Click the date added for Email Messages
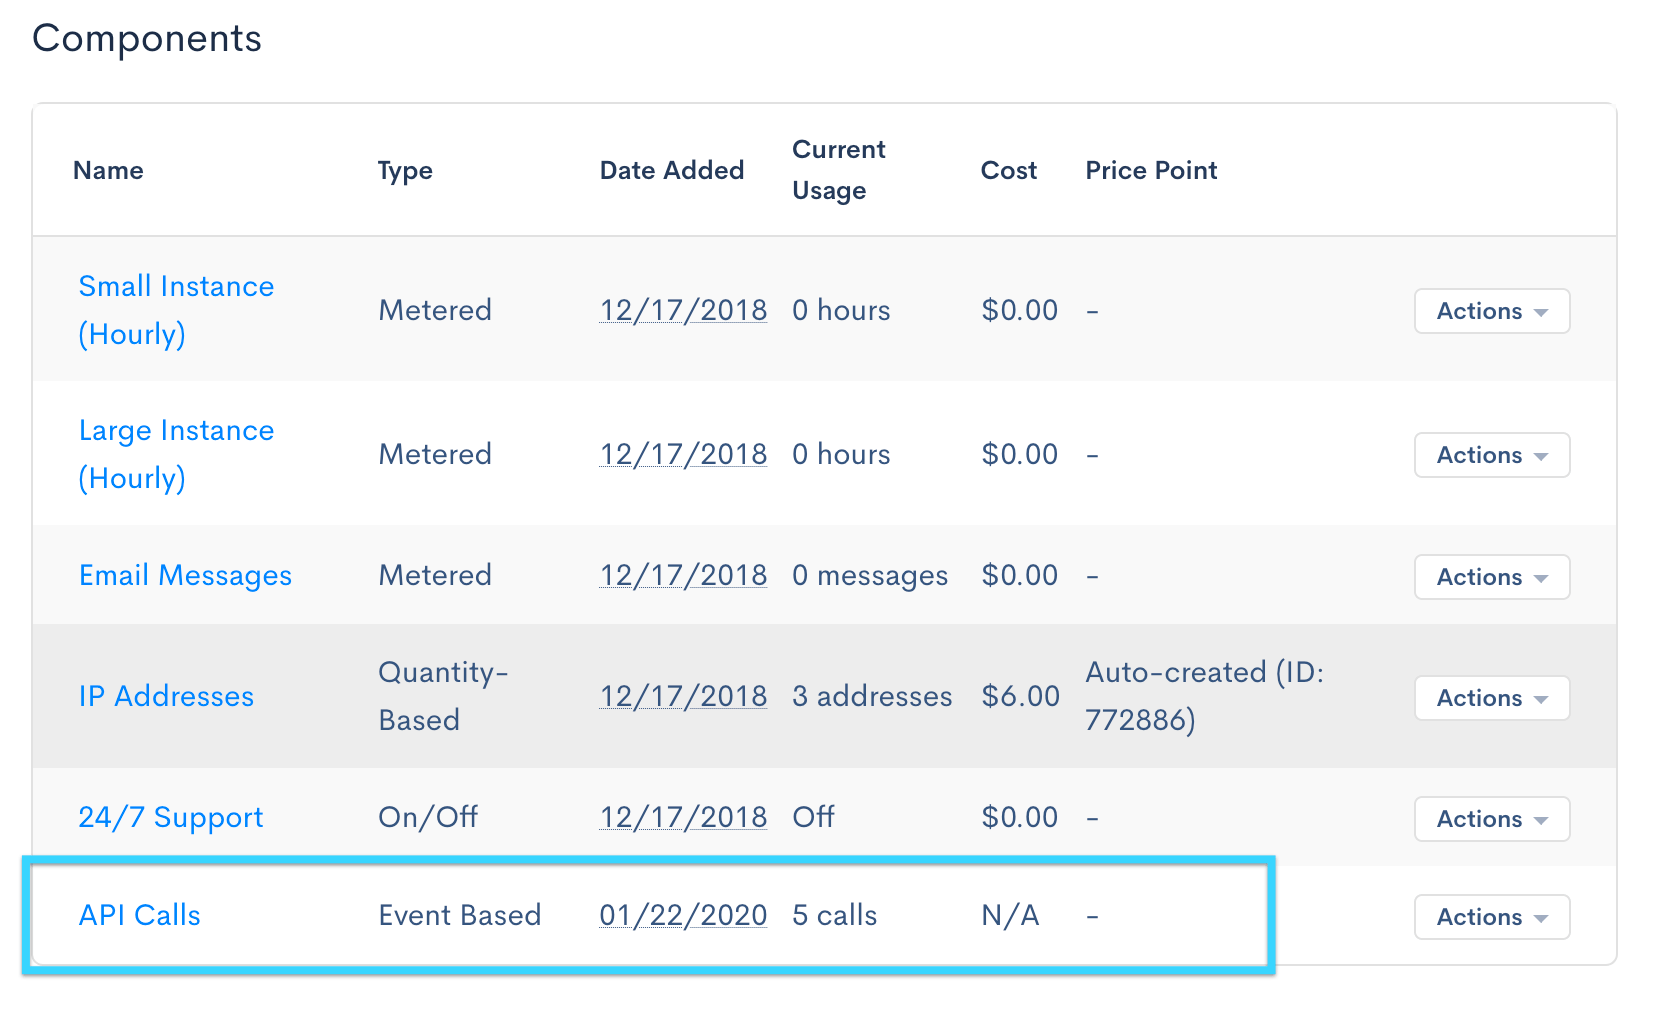 pyautogui.click(x=683, y=575)
